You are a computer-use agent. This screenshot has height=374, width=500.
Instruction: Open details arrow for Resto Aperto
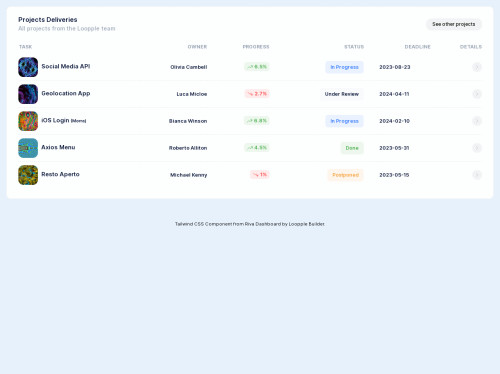pos(477,175)
